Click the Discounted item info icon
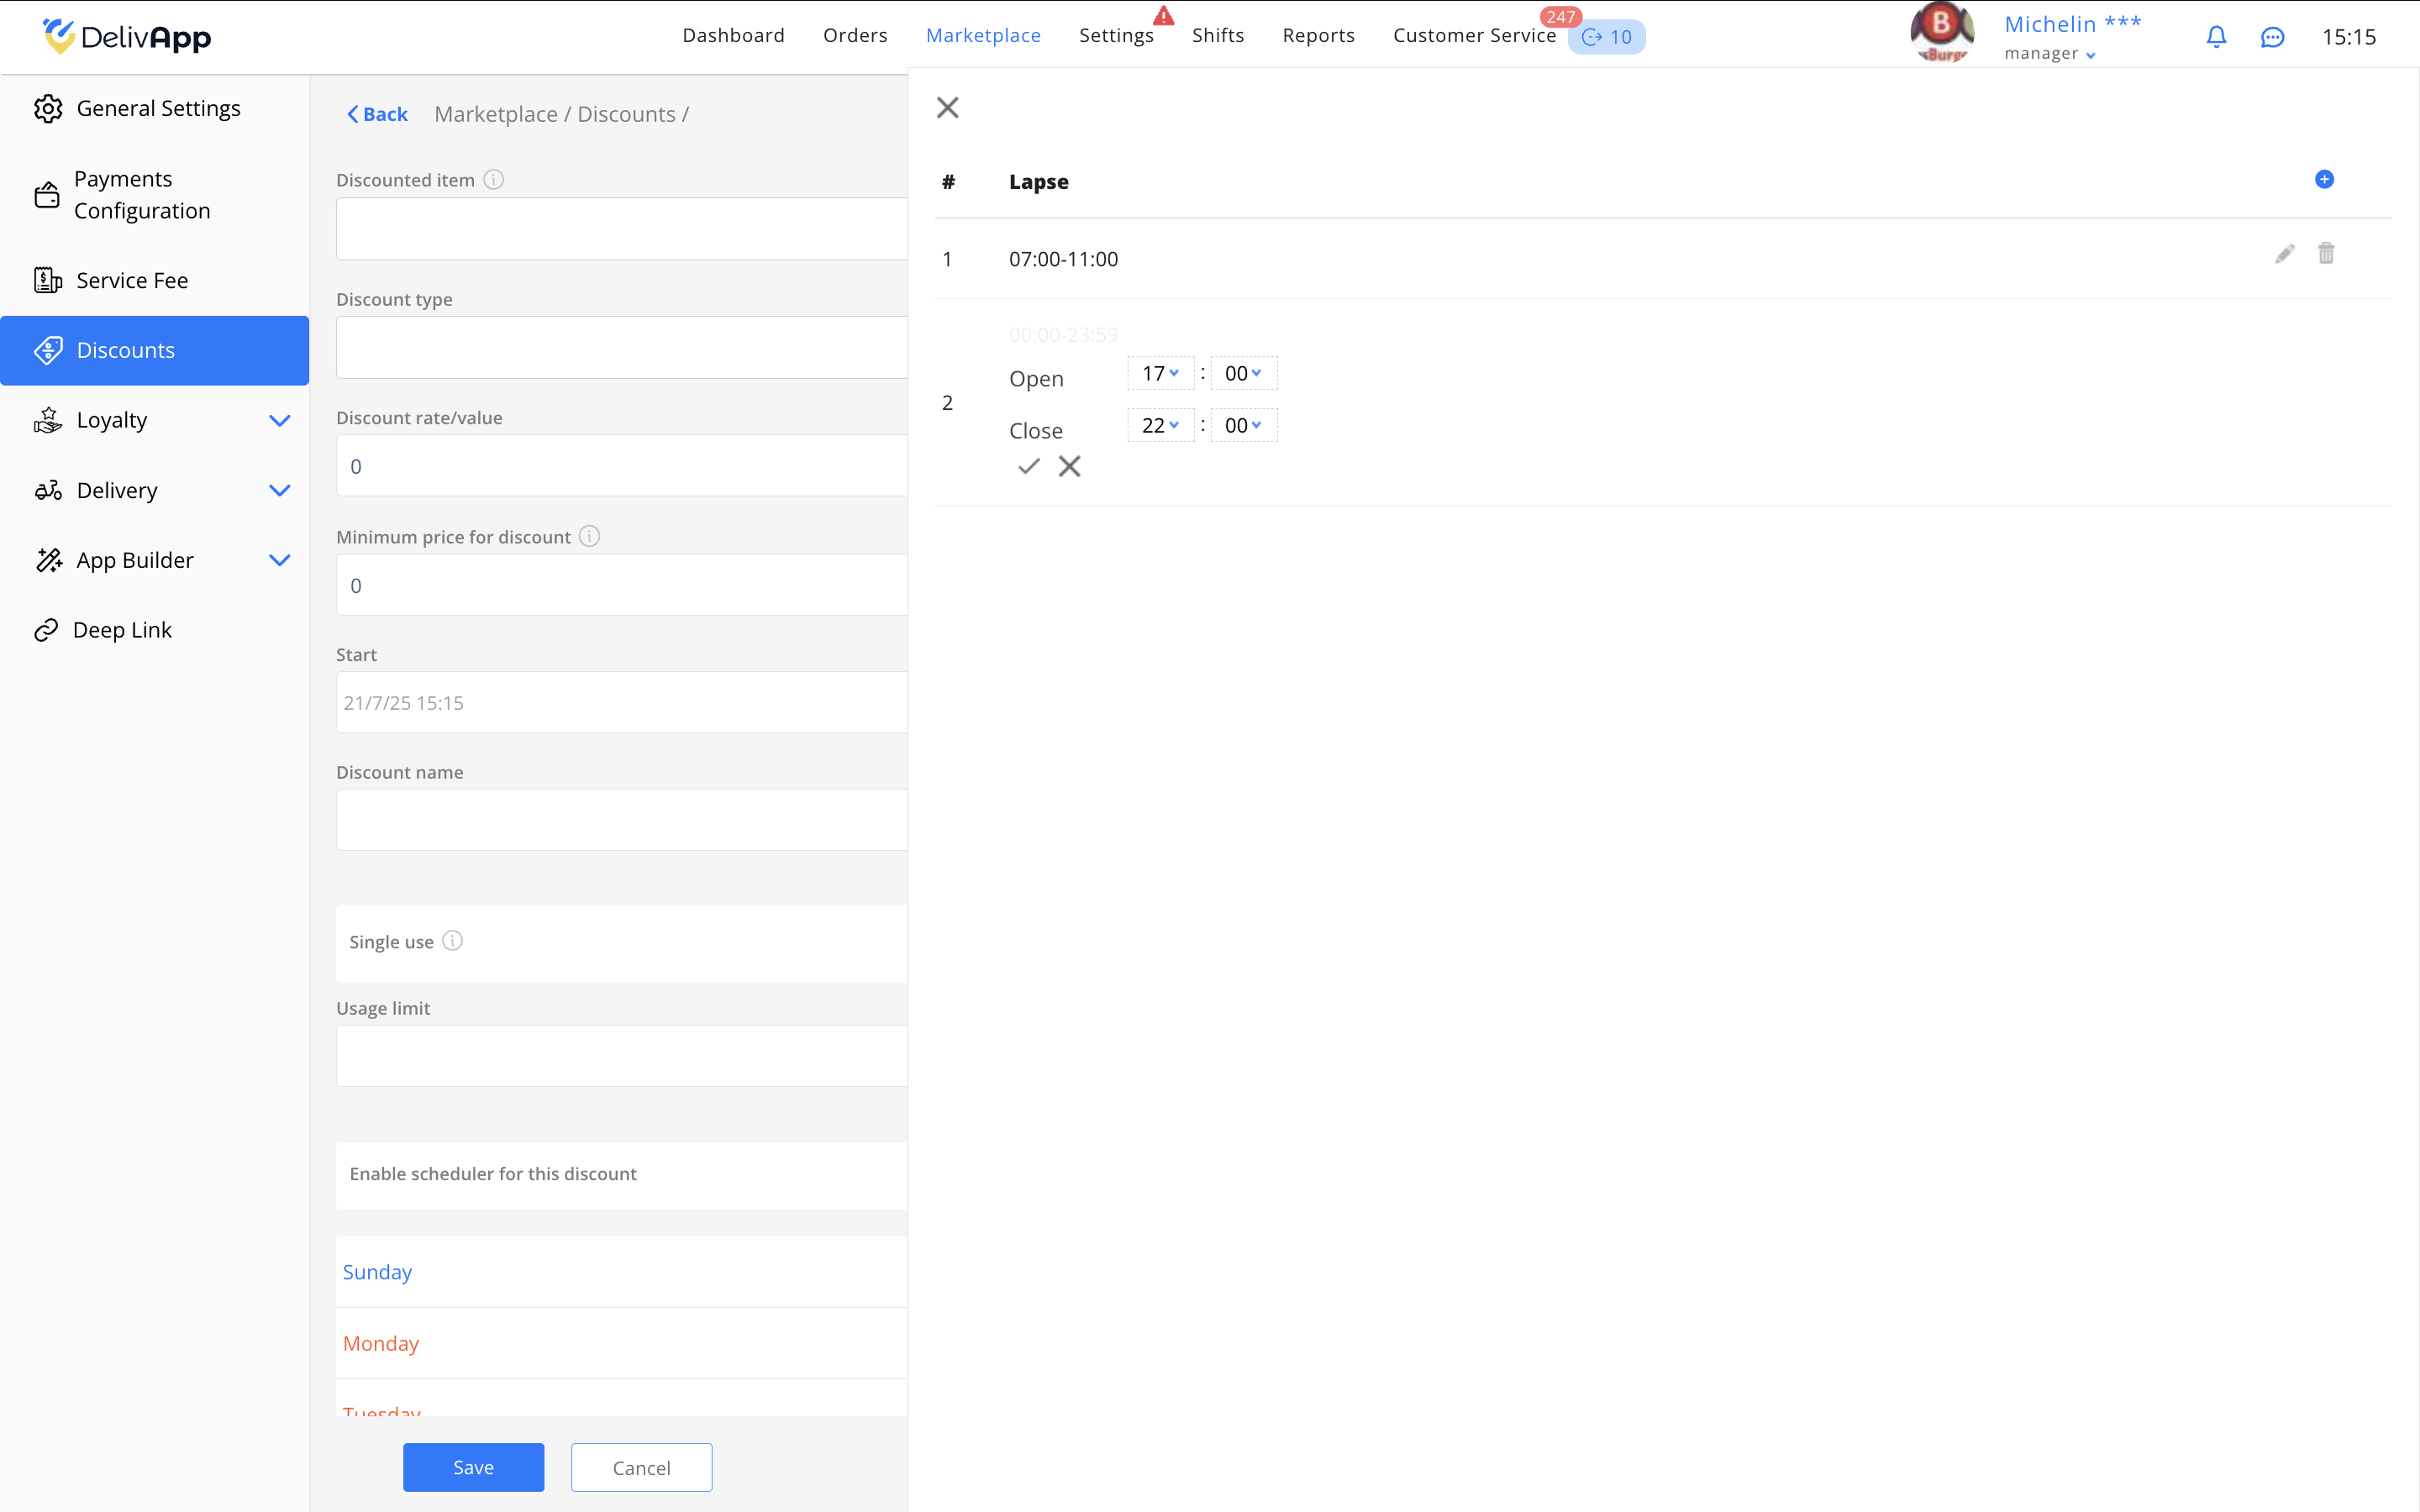2420x1512 pixels. pyautogui.click(x=493, y=179)
